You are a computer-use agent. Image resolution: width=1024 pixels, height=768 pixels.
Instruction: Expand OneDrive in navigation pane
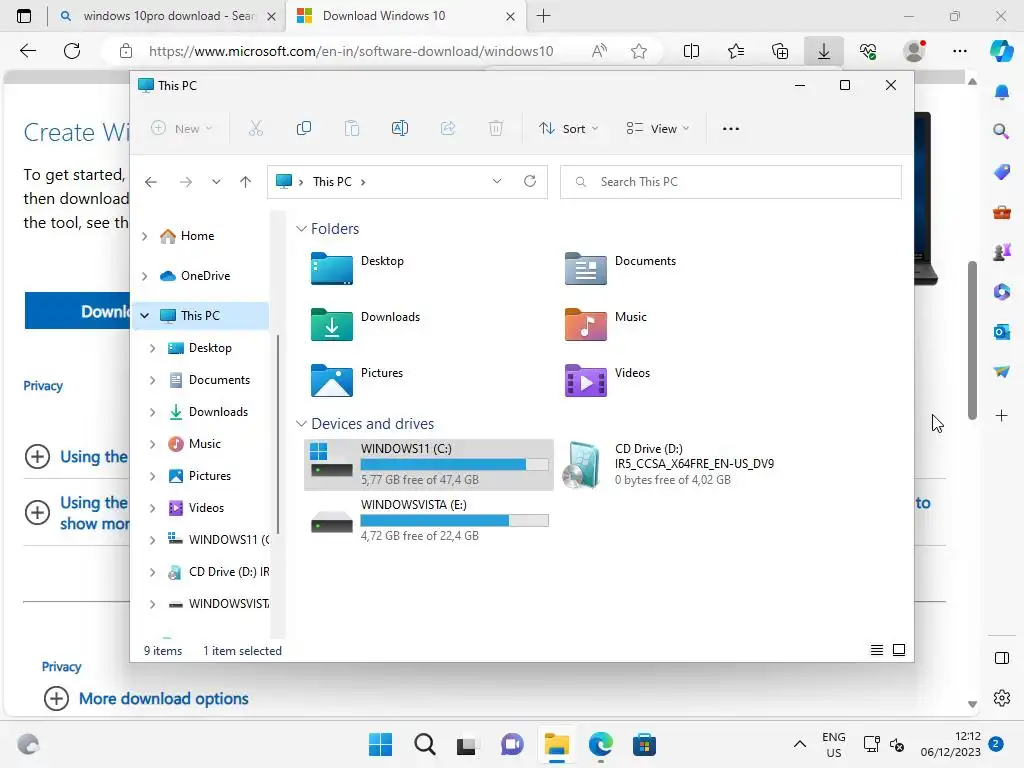pyautogui.click(x=144, y=276)
